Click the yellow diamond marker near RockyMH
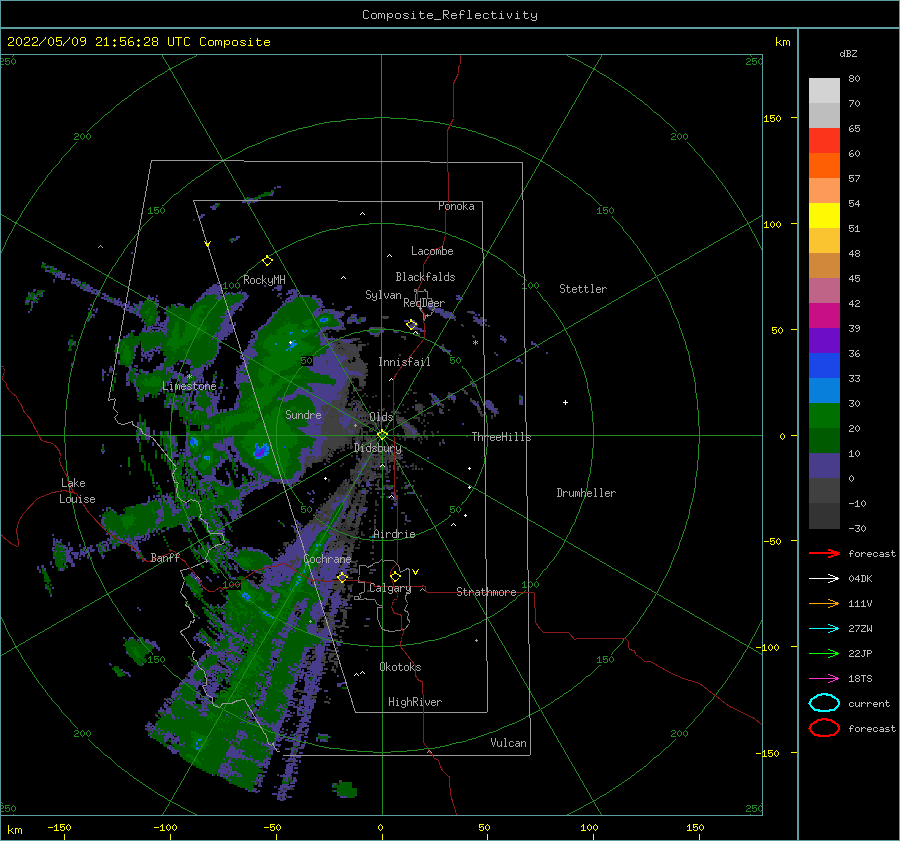 [x=267, y=261]
